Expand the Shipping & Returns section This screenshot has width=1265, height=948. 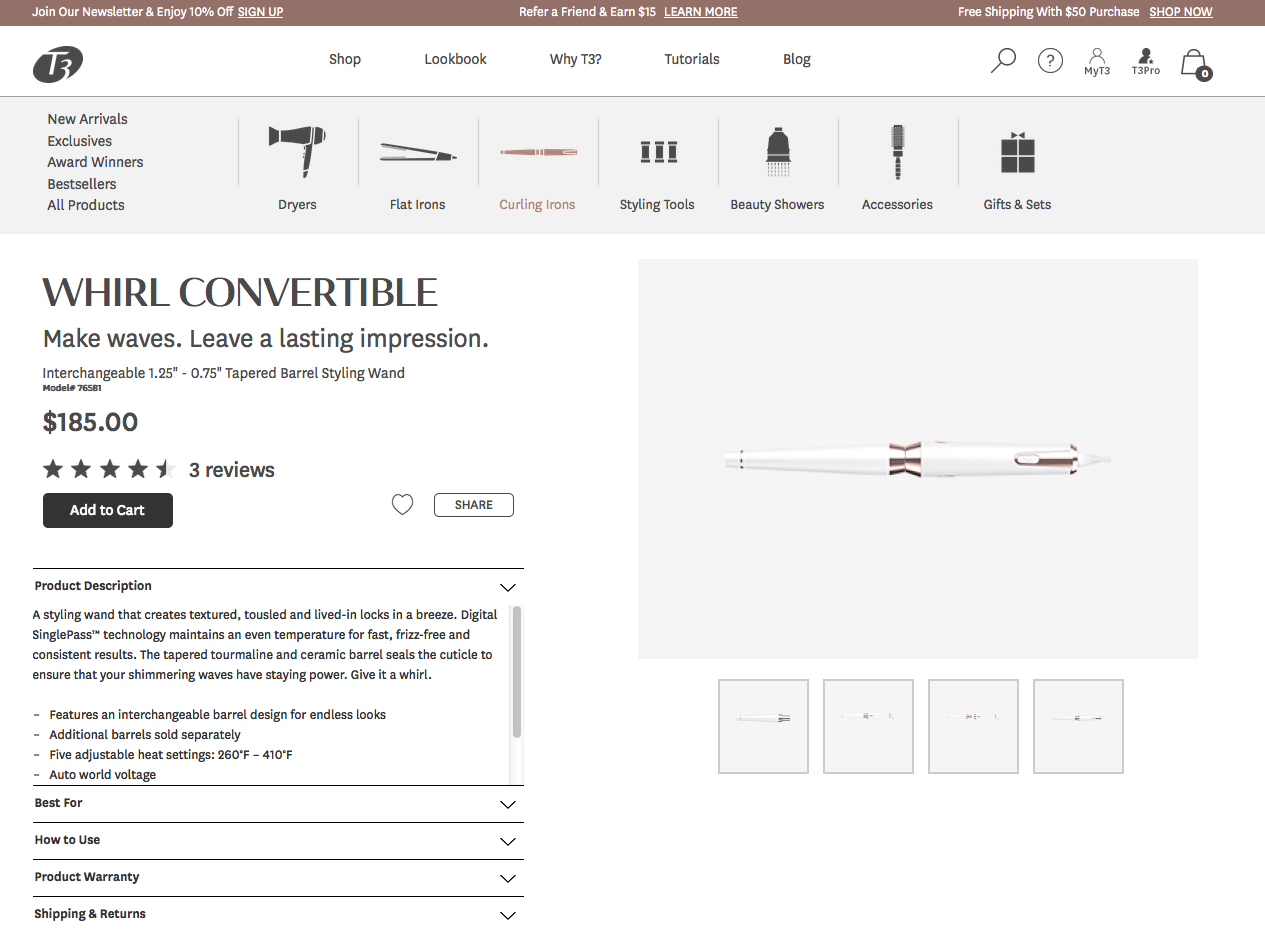point(278,915)
